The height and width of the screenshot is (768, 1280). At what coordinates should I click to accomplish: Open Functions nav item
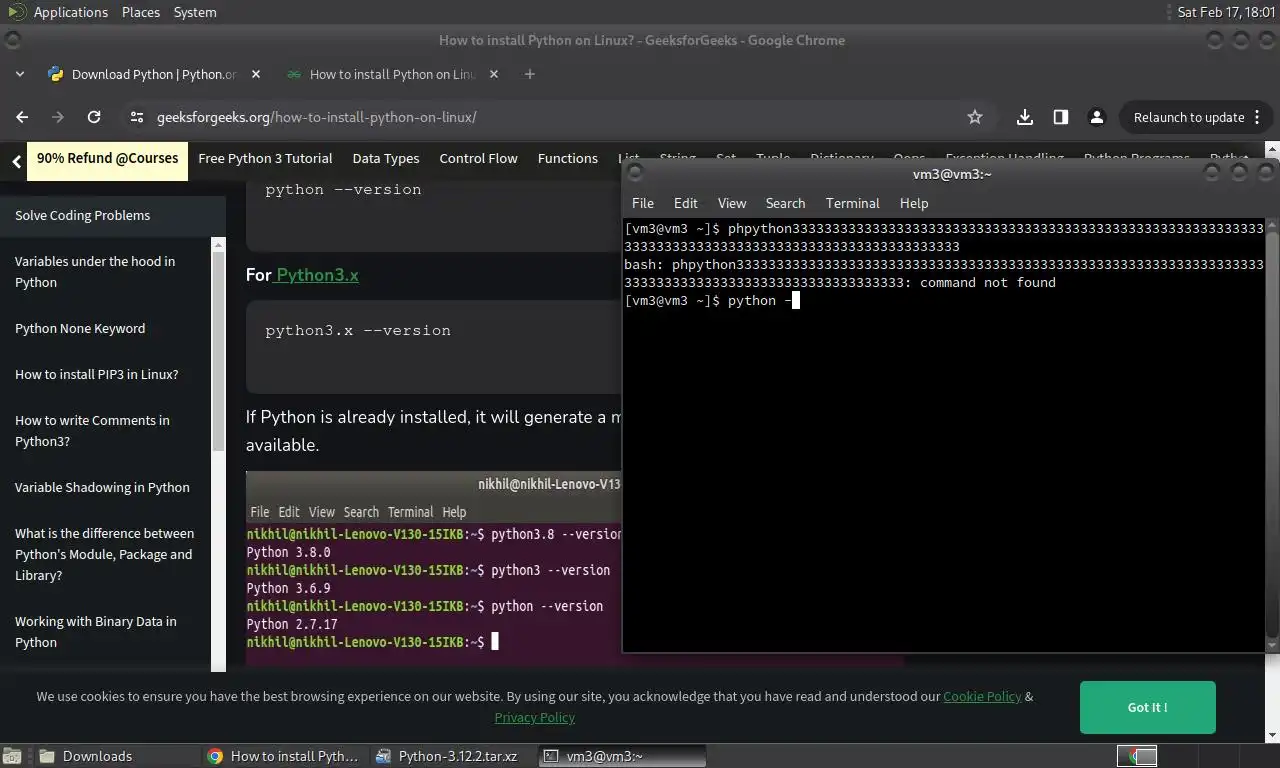click(x=567, y=158)
